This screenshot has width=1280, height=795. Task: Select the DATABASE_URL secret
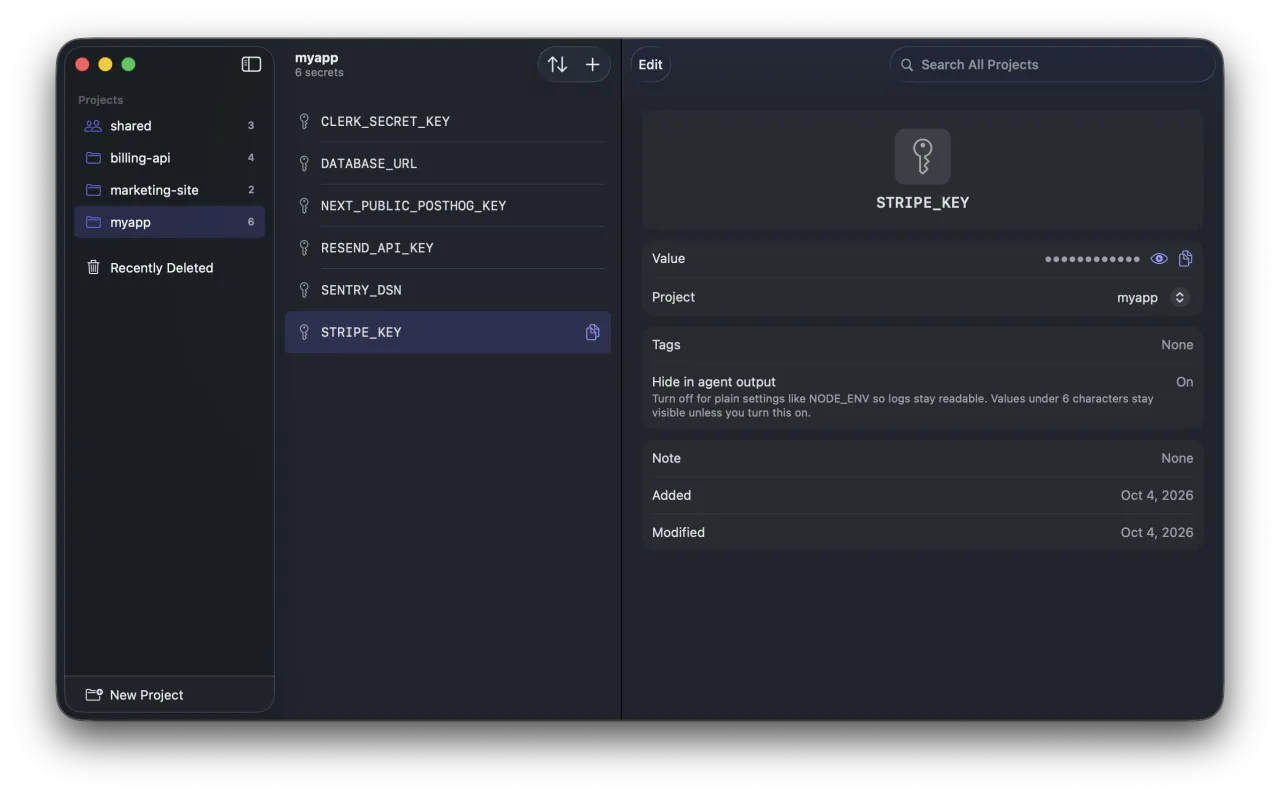448,163
